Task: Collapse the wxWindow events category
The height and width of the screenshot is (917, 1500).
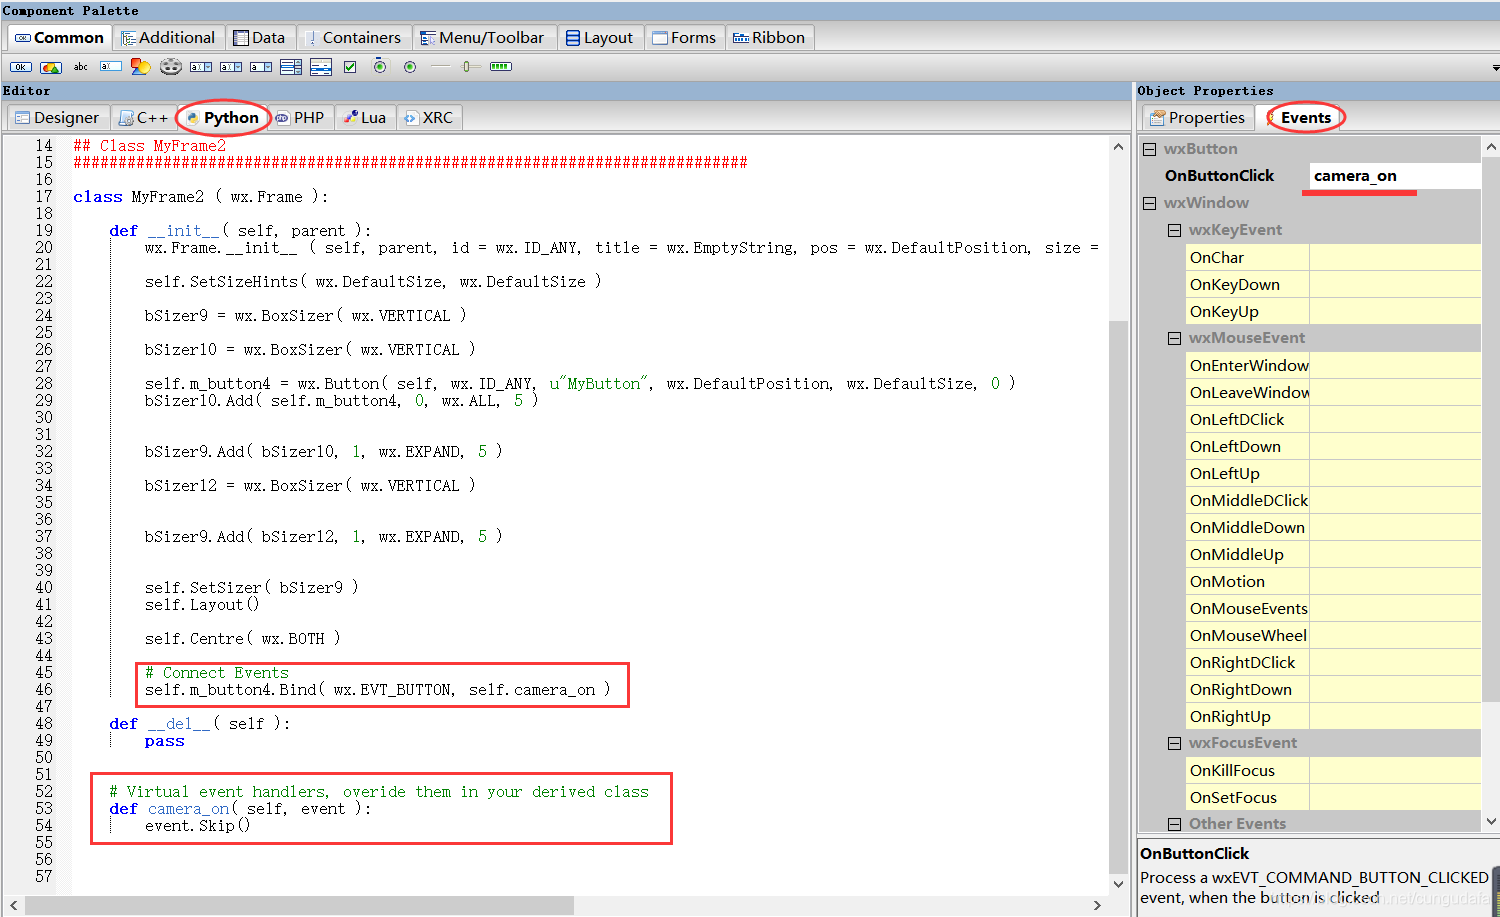Action: point(1150,203)
